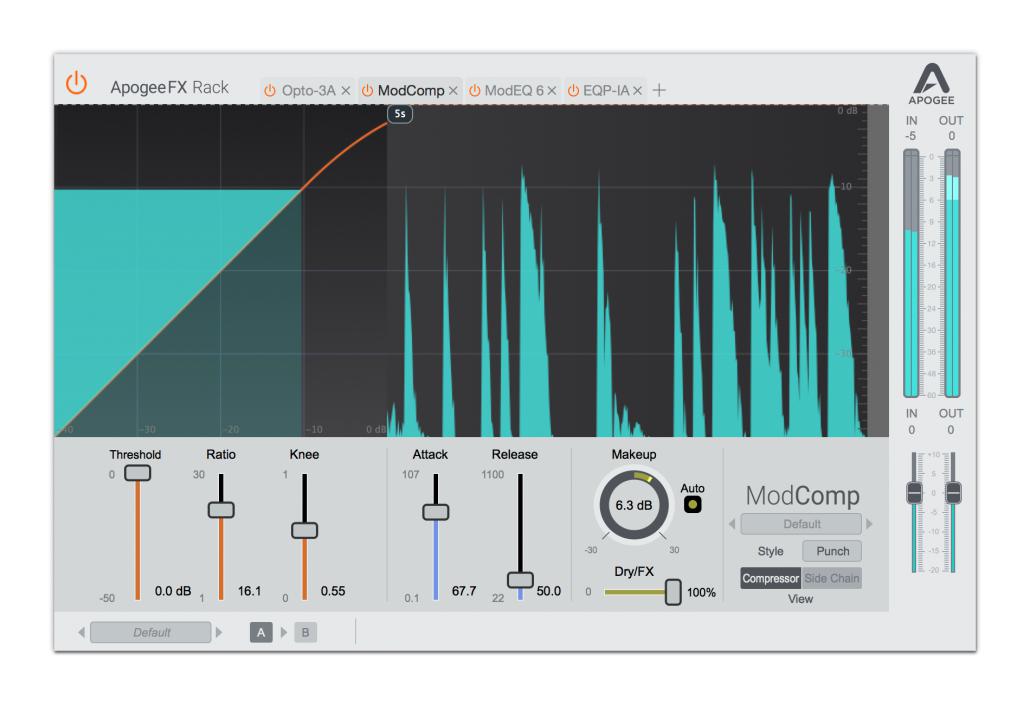The height and width of the screenshot is (705, 1030).
Task: Toggle the EQP-IA tab power icon
Action: pyautogui.click(x=574, y=90)
